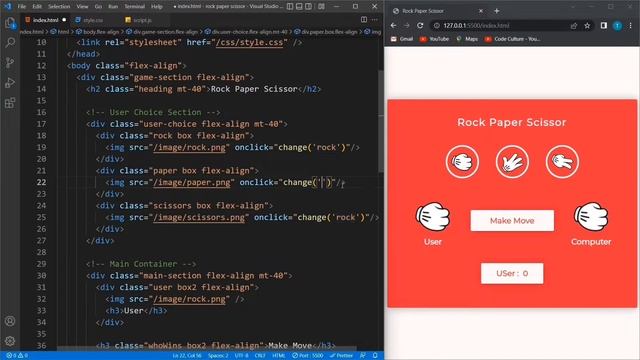Toggle secondary side bar layout icon
640x360 pixels.
(309, 7)
